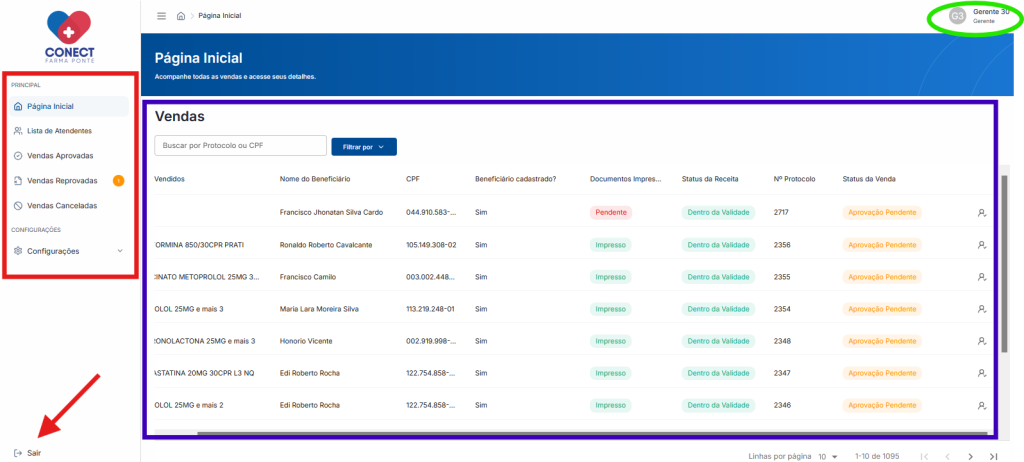This screenshot has width=1024, height=462.
Task: Open the Linhas por página selector
Action: [827, 456]
